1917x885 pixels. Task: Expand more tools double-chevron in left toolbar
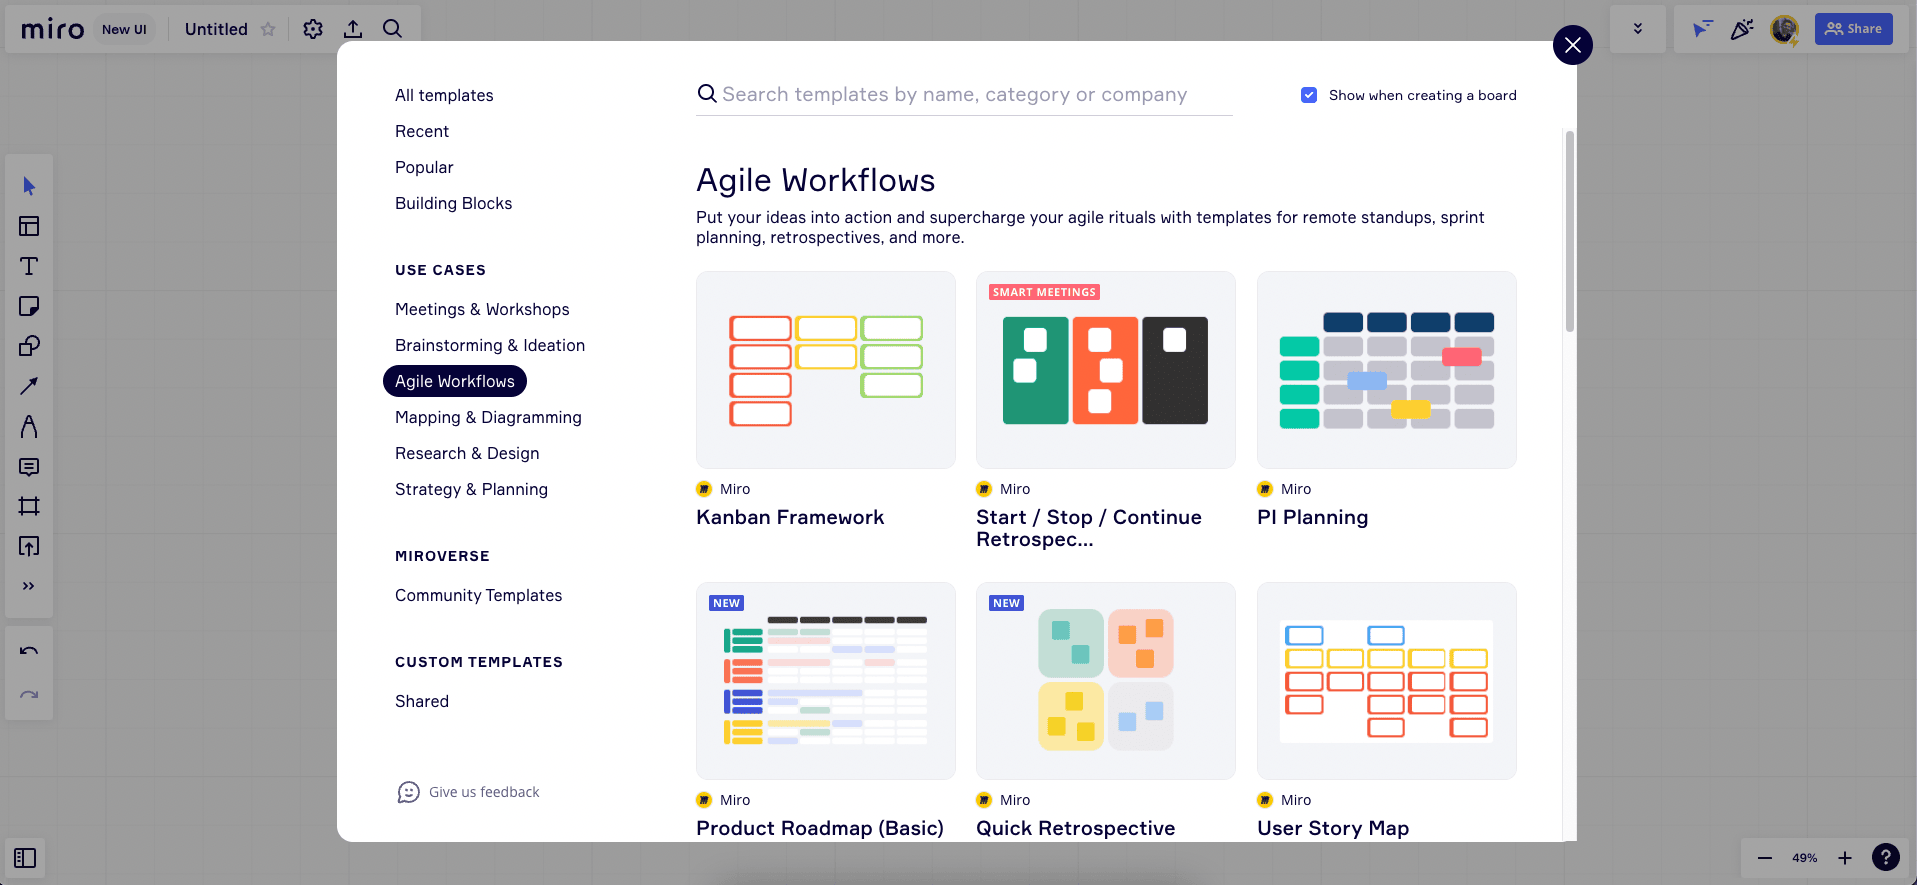pos(29,586)
